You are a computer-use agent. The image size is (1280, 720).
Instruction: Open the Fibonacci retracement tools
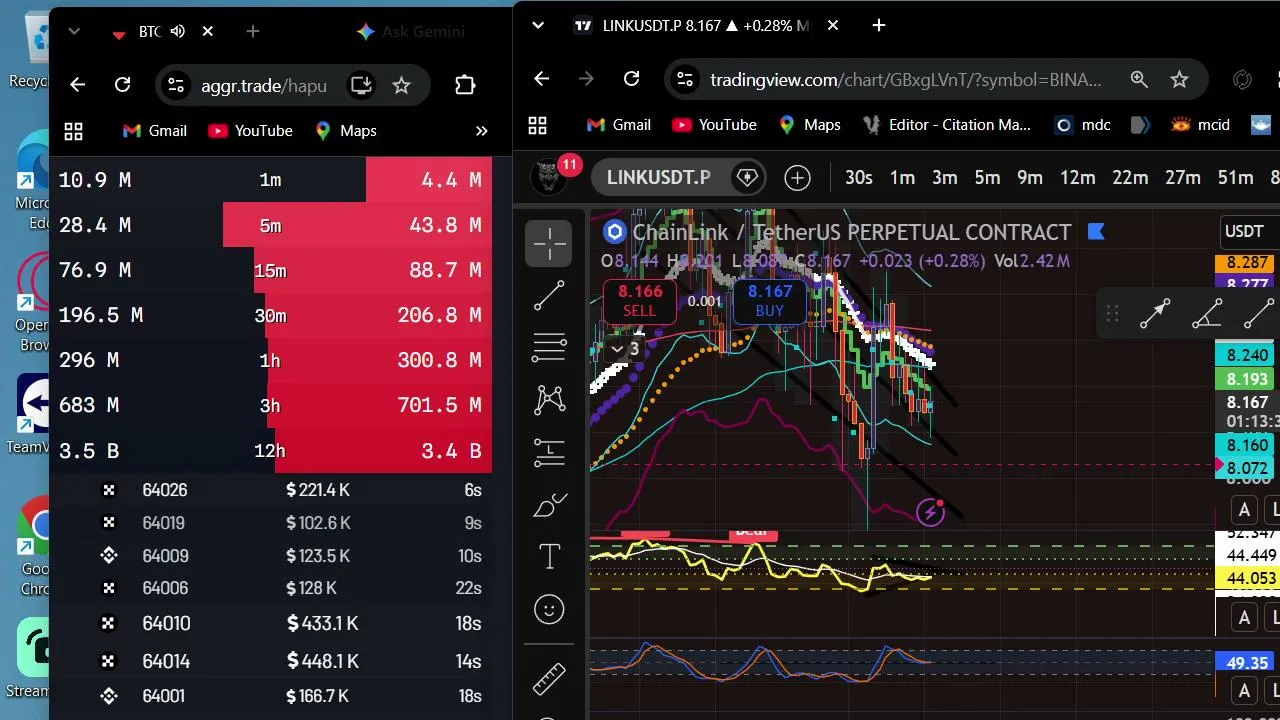[x=549, y=348]
